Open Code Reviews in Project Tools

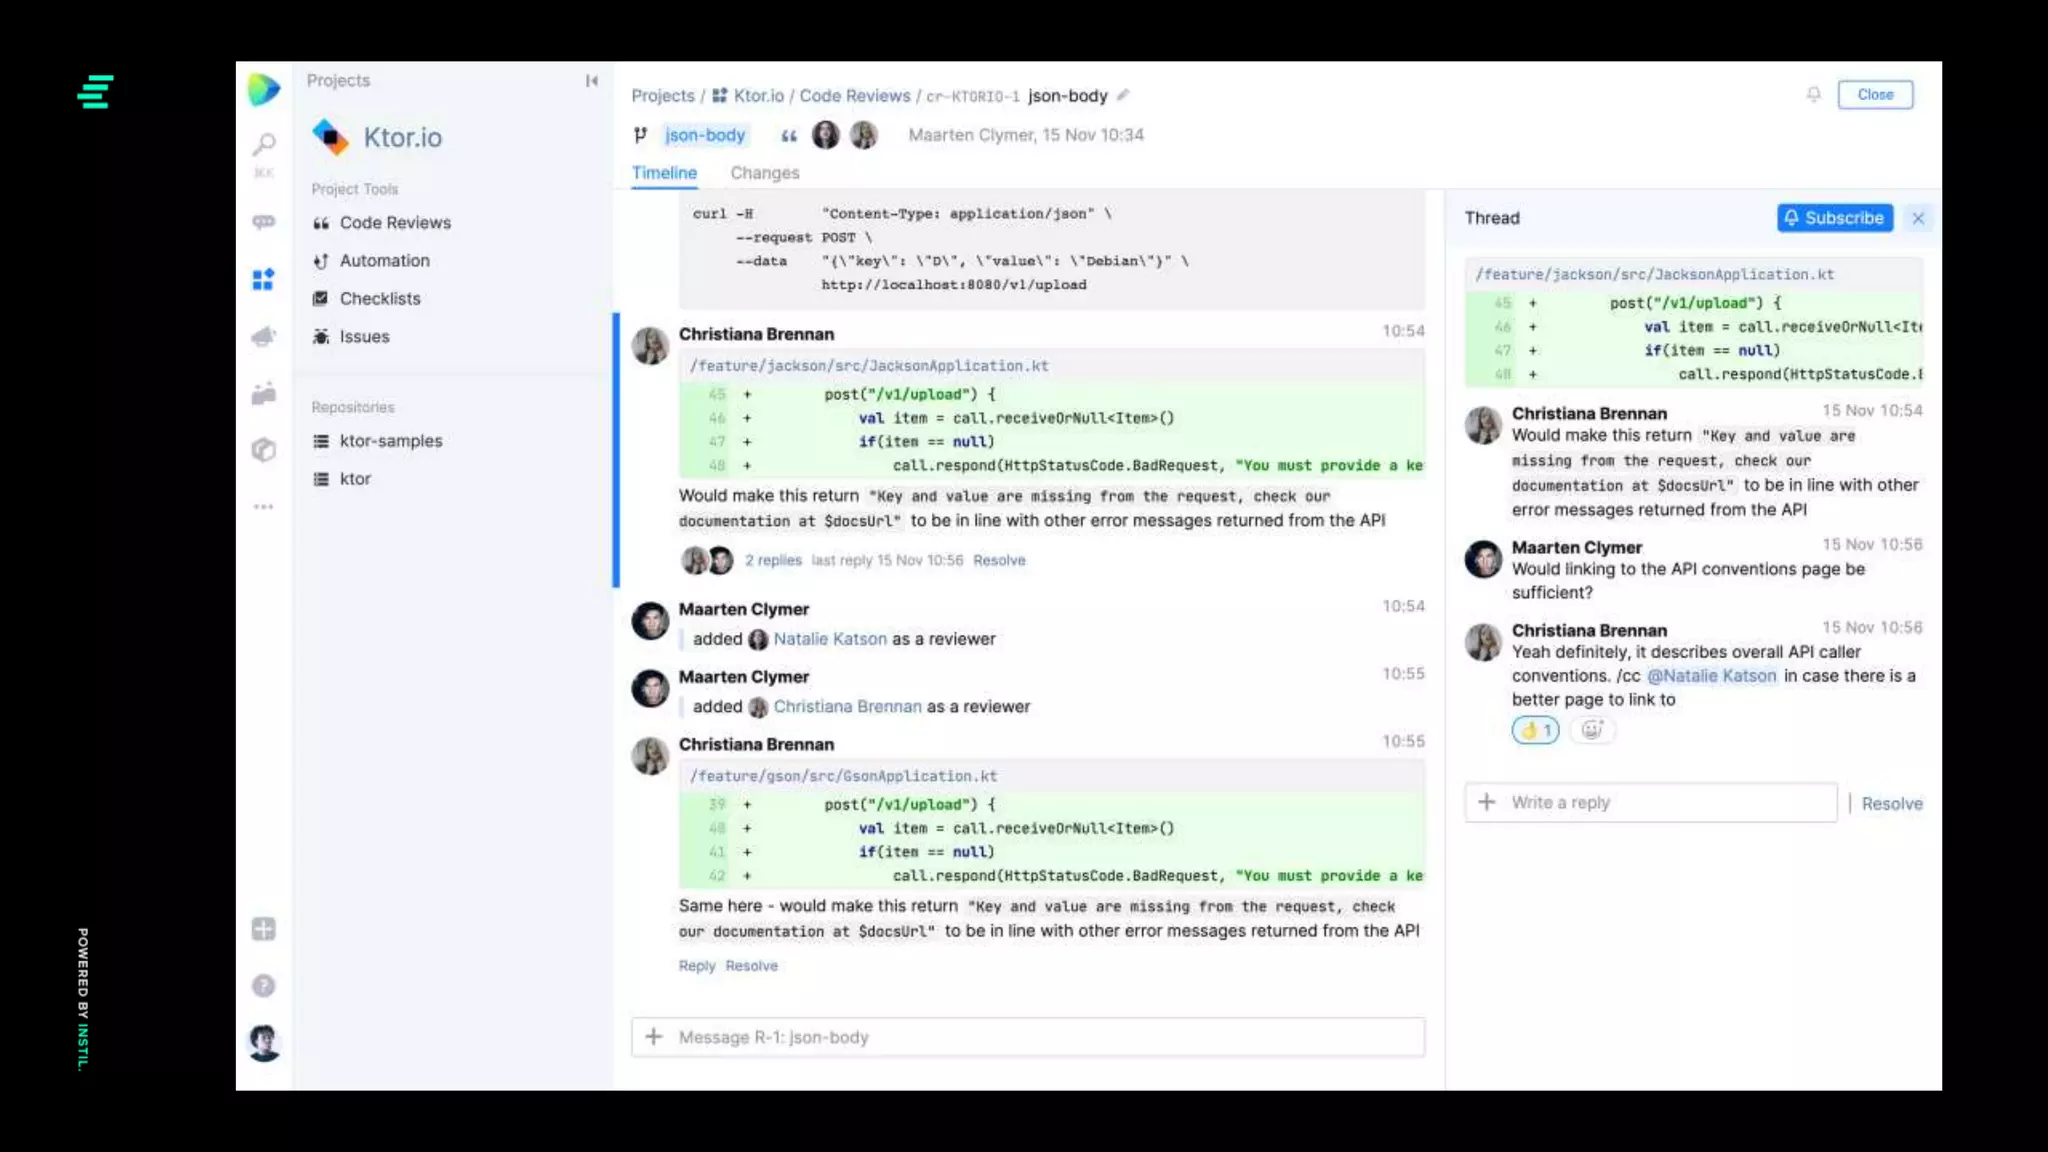[394, 223]
